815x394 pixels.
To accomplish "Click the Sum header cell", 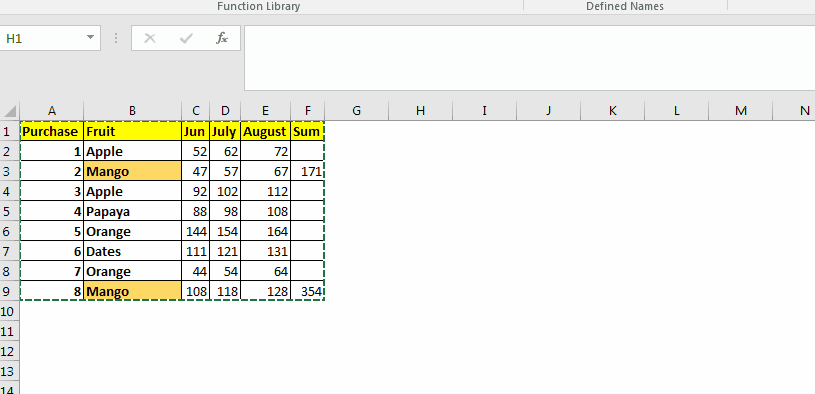I will click(308, 132).
